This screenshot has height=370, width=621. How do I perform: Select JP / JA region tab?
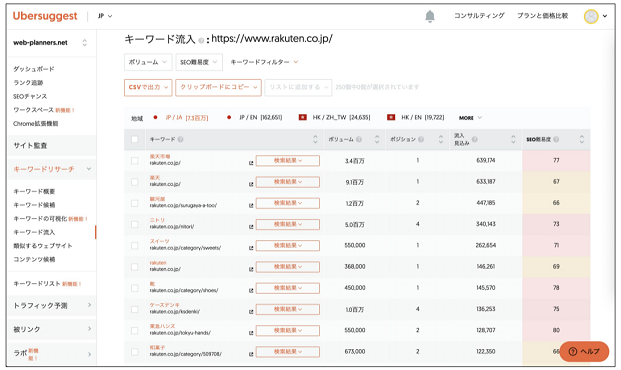tap(187, 118)
